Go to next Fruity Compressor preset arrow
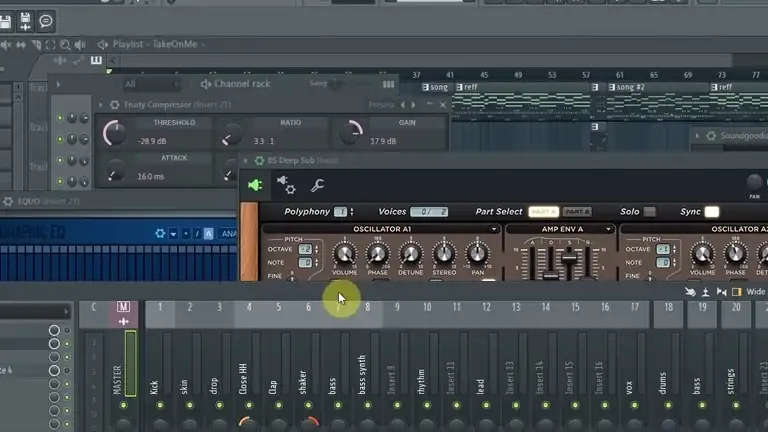Screen dimensions: 768x432 coord(413,105)
